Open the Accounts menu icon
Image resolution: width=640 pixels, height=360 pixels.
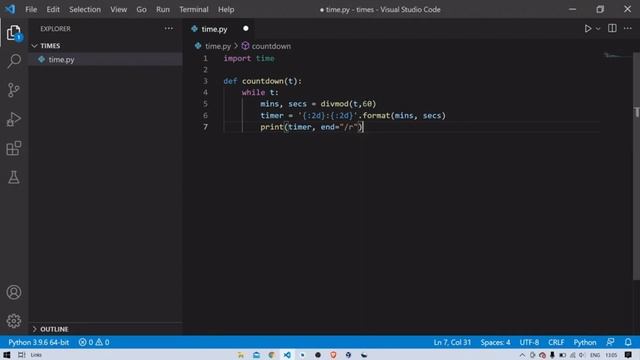14,292
